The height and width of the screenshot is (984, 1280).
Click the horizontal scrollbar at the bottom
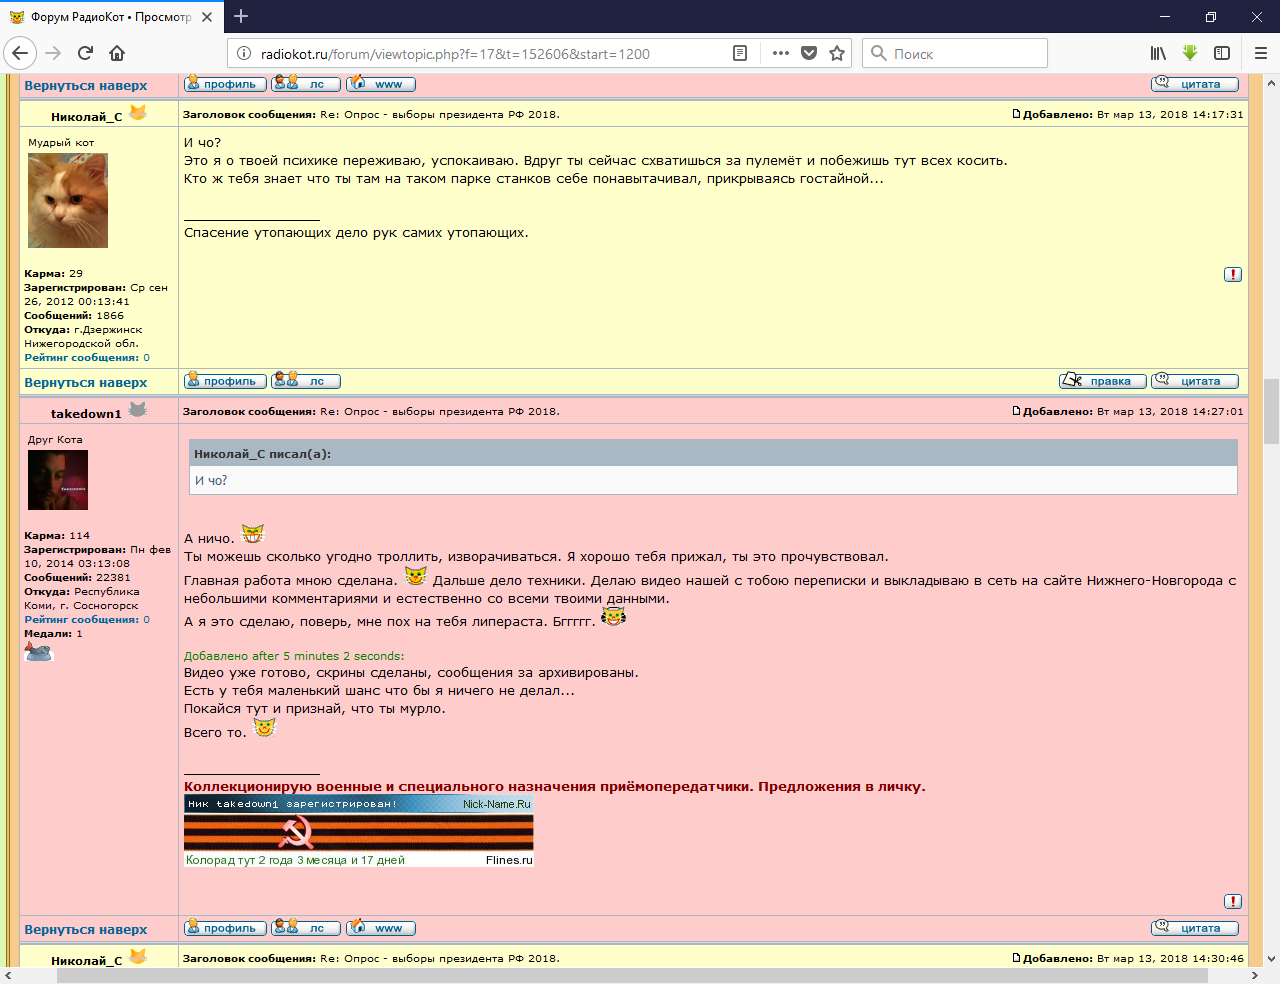632,976
